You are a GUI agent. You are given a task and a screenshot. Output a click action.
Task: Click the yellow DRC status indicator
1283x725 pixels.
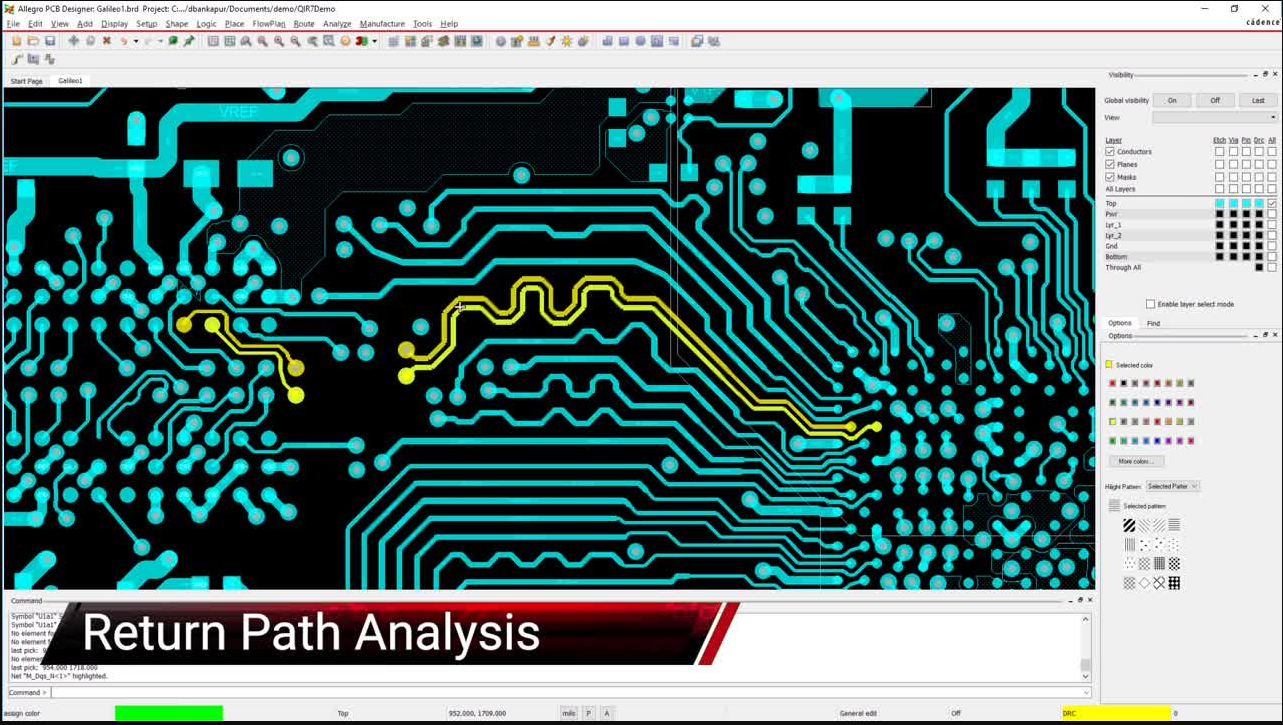(1115, 713)
